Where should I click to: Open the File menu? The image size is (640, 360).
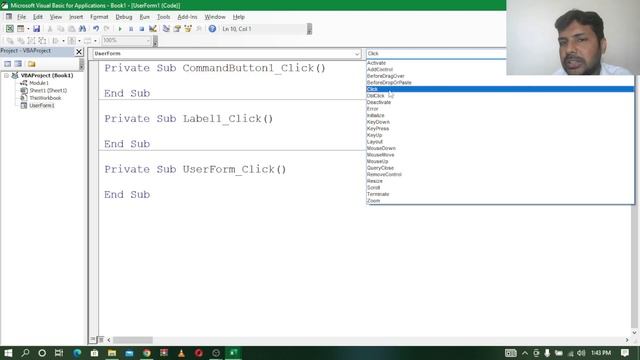pyautogui.click(x=21, y=17)
